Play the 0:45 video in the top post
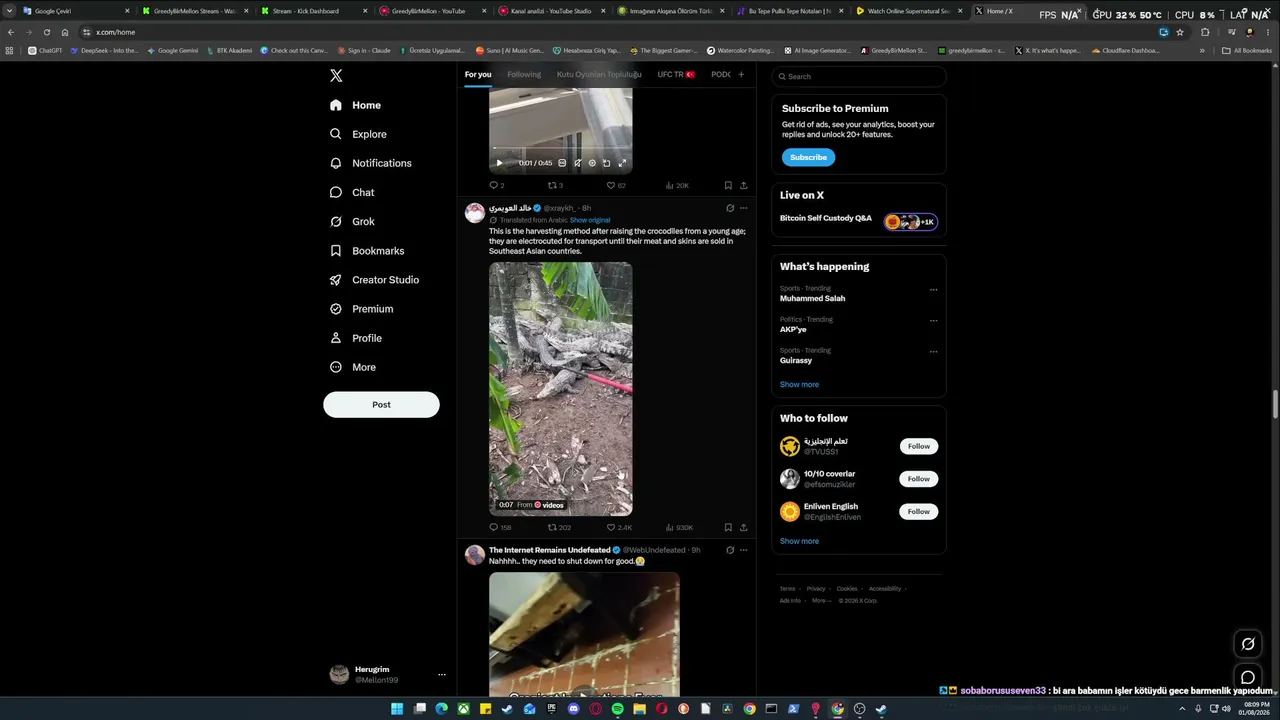The image size is (1280, 720). (x=500, y=163)
